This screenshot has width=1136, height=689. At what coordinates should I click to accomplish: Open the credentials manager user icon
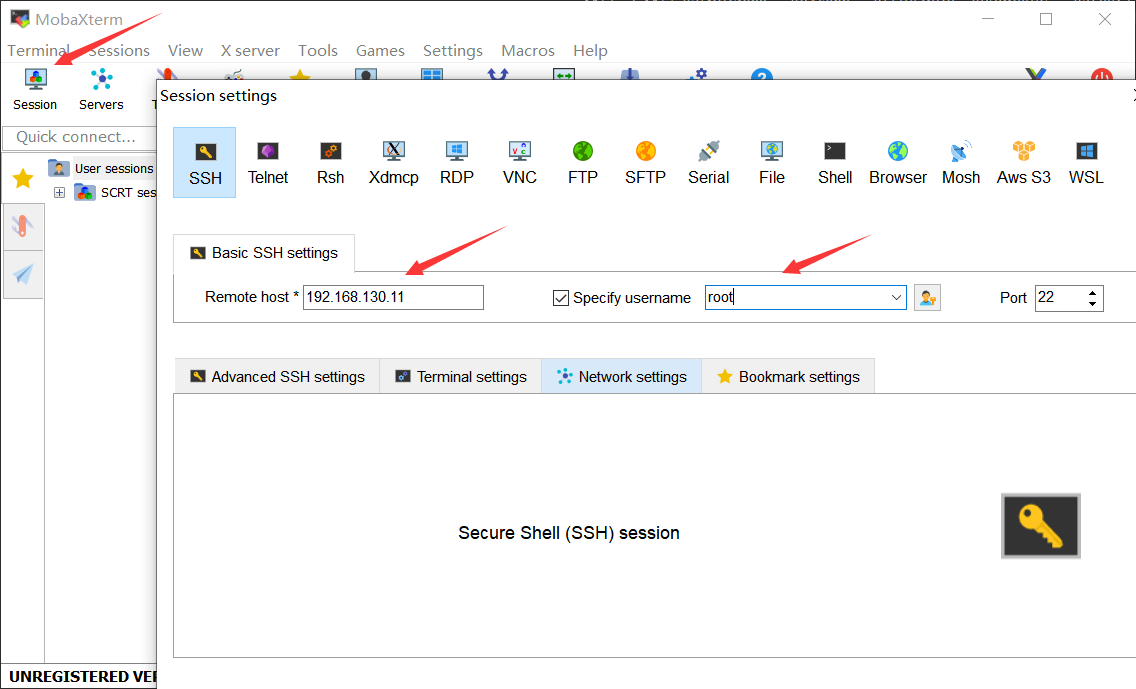(x=927, y=298)
